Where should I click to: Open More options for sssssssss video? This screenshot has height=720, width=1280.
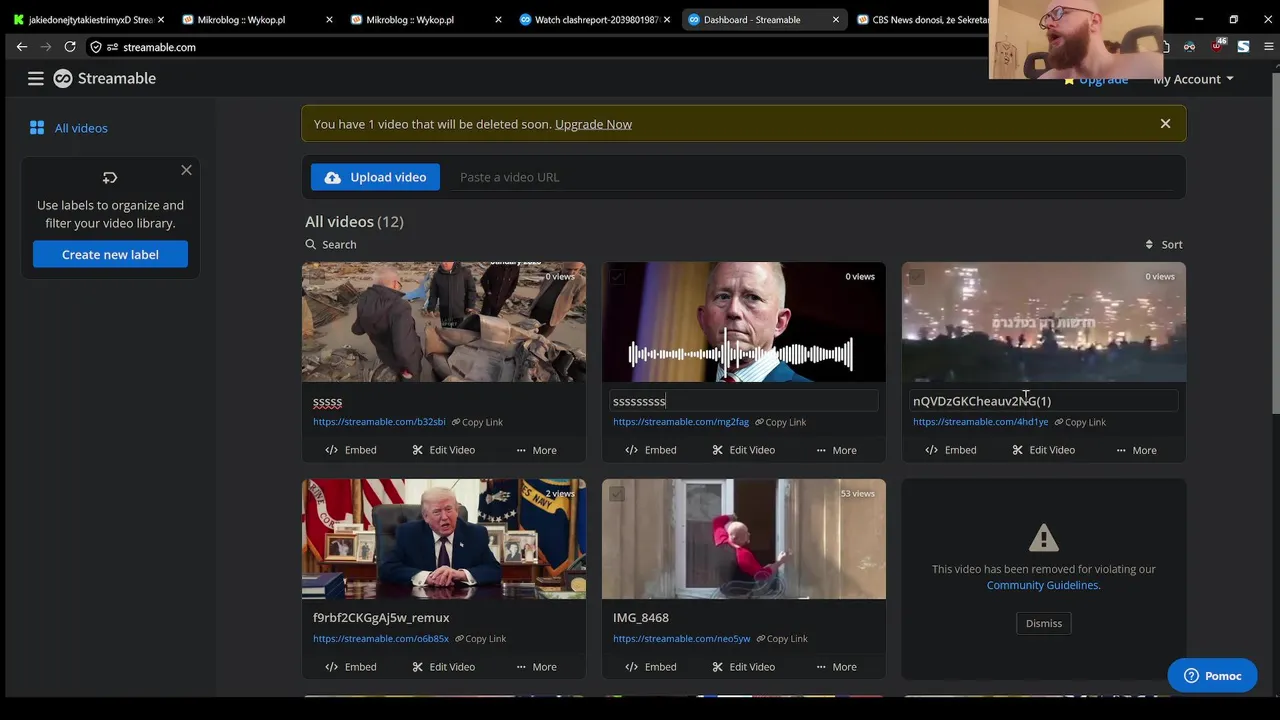(x=836, y=450)
